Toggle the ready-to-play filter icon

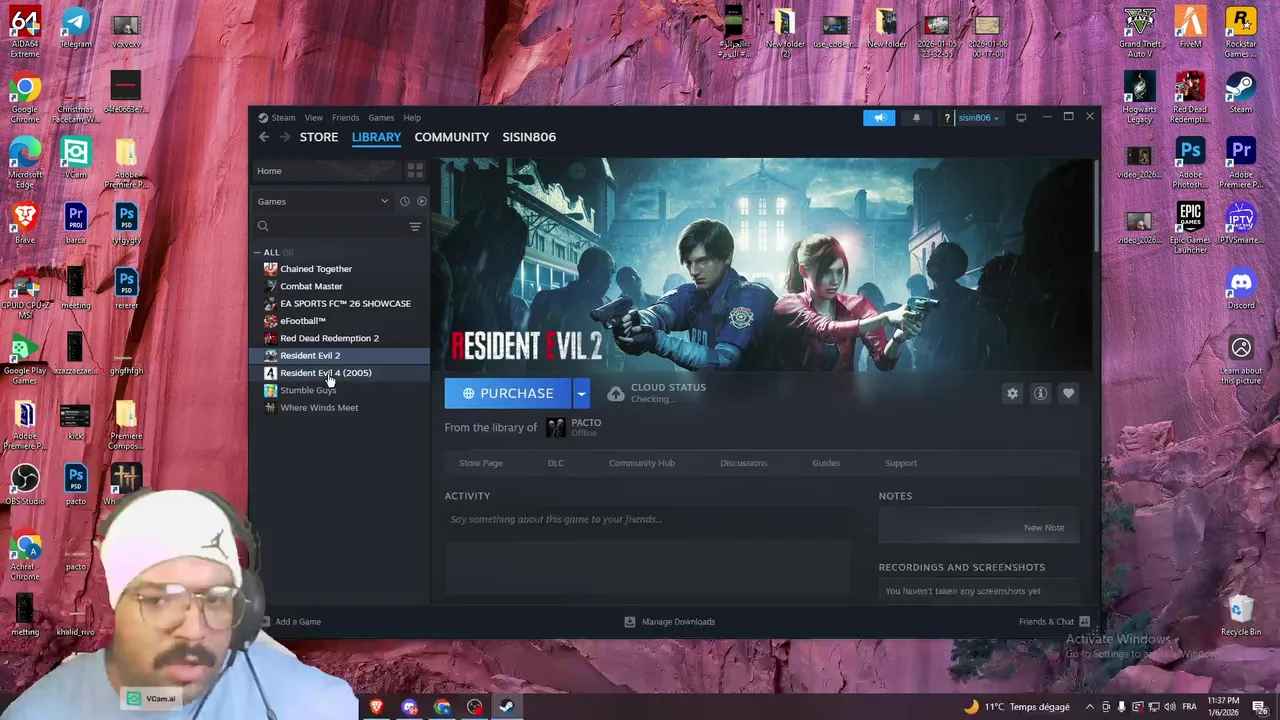point(421,201)
